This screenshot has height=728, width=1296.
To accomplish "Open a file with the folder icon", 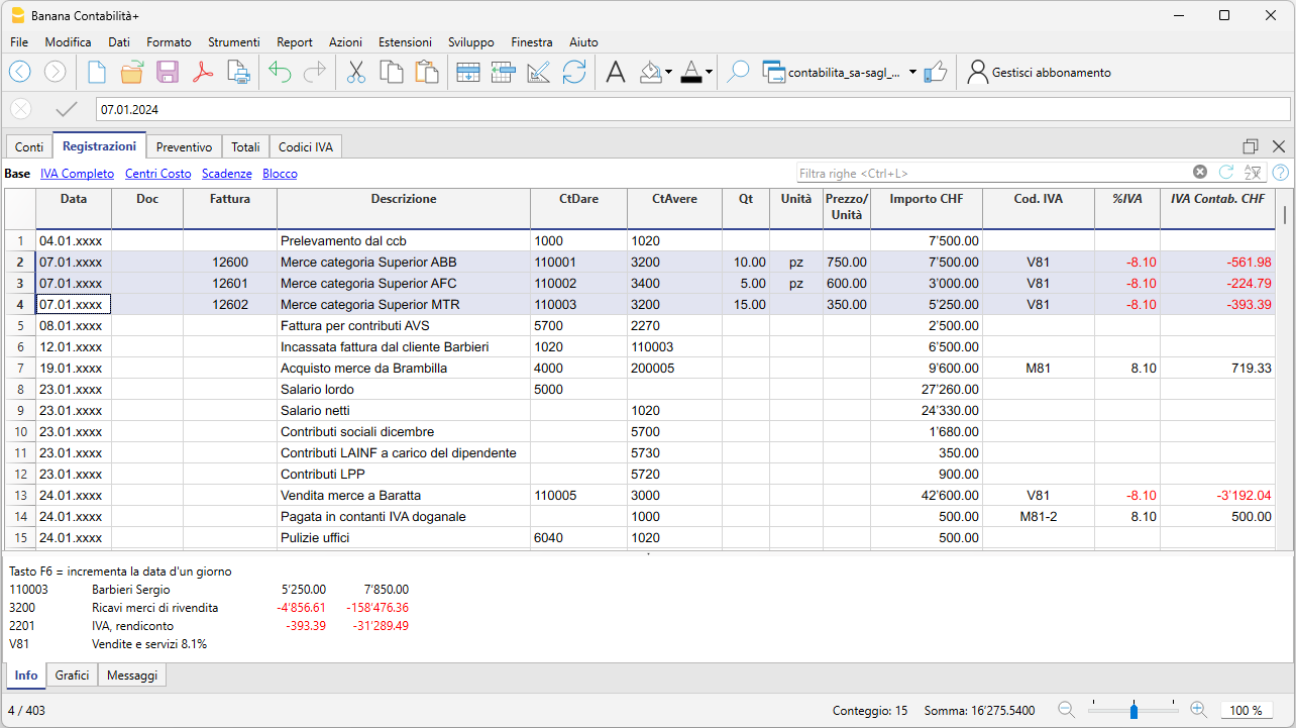I will (132, 72).
